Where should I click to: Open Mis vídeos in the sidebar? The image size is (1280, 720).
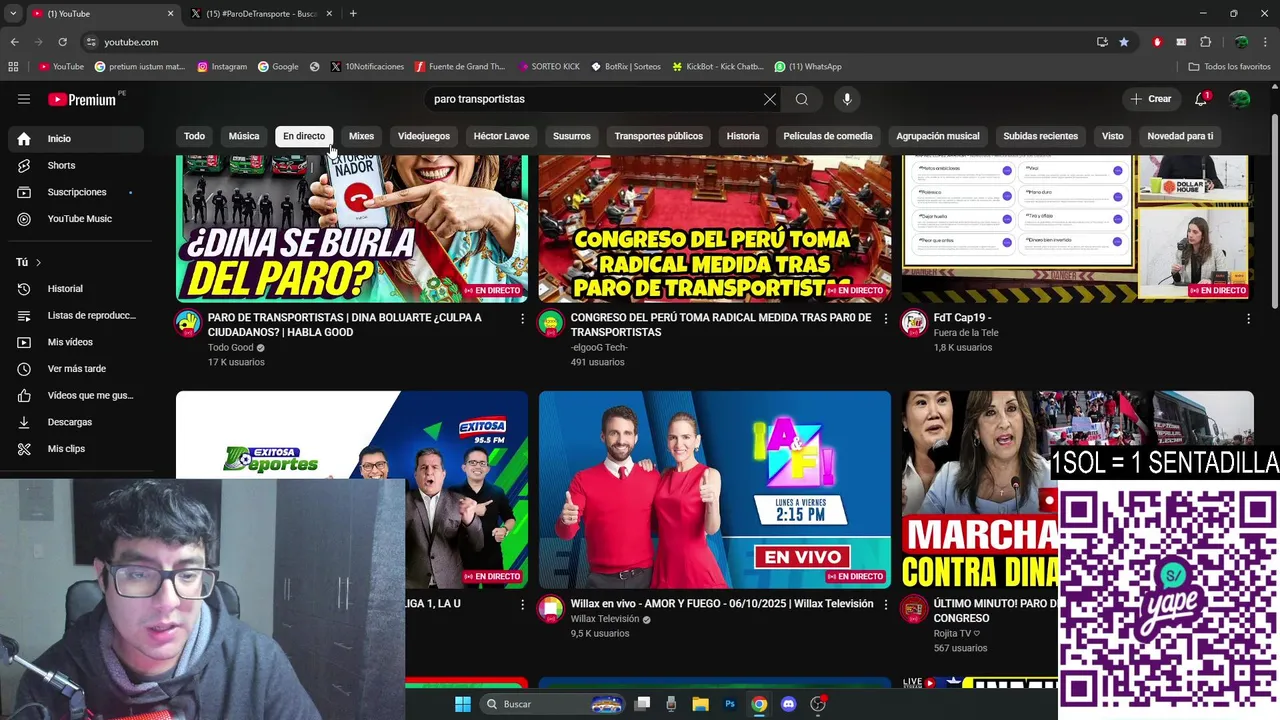point(76,342)
